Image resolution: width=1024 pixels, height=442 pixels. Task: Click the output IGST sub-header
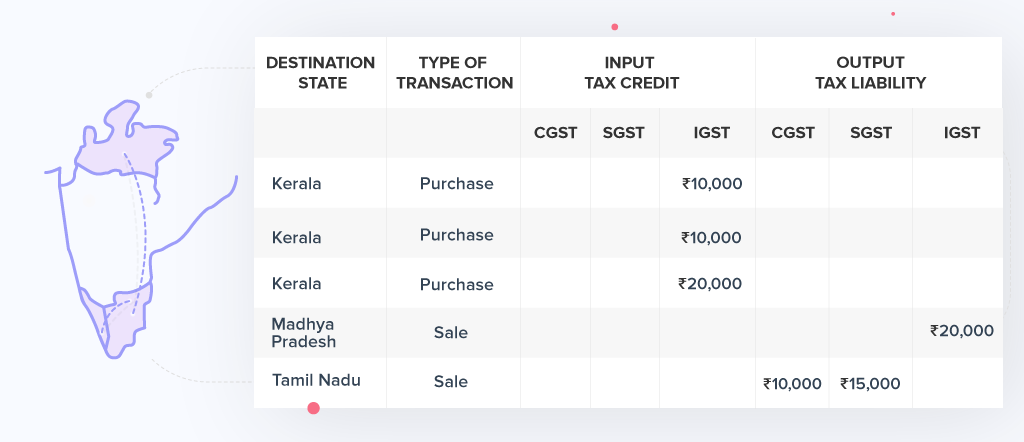(961, 132)
